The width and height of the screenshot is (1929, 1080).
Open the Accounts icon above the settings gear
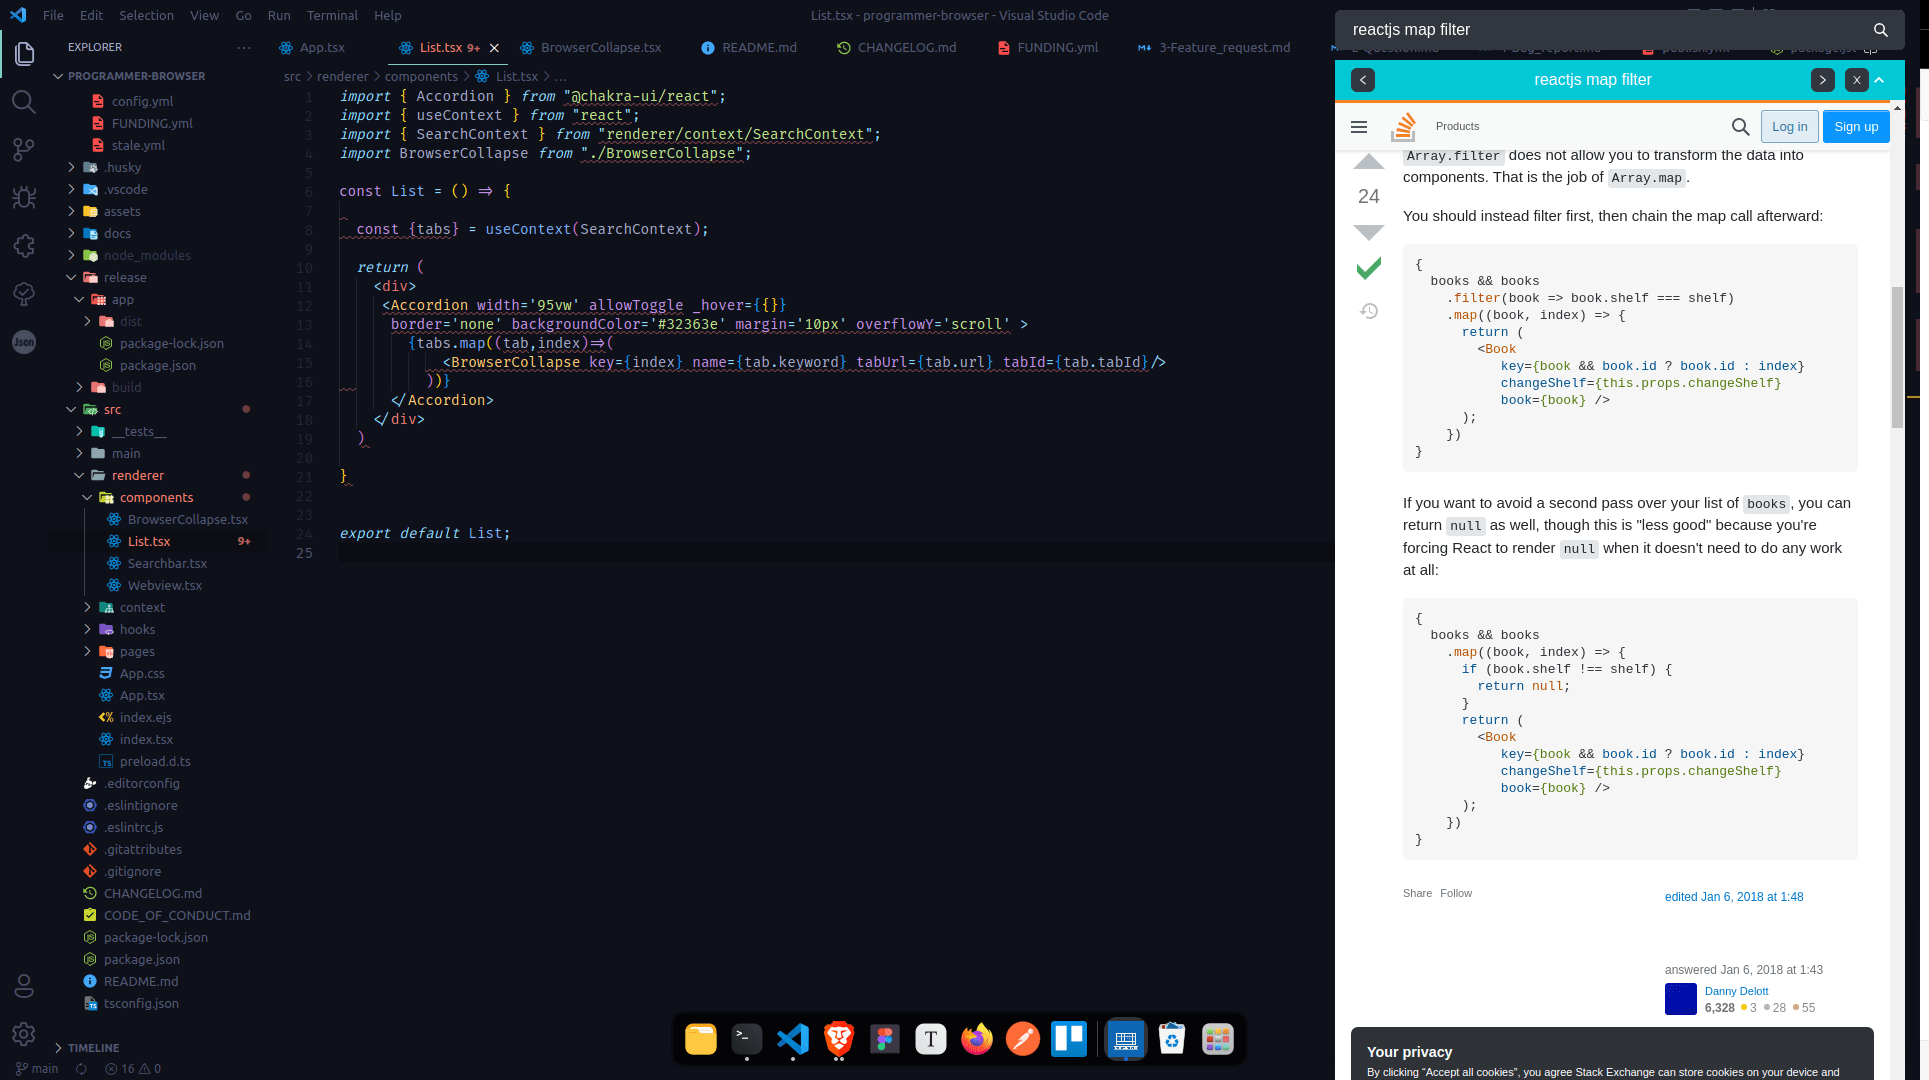23,986
